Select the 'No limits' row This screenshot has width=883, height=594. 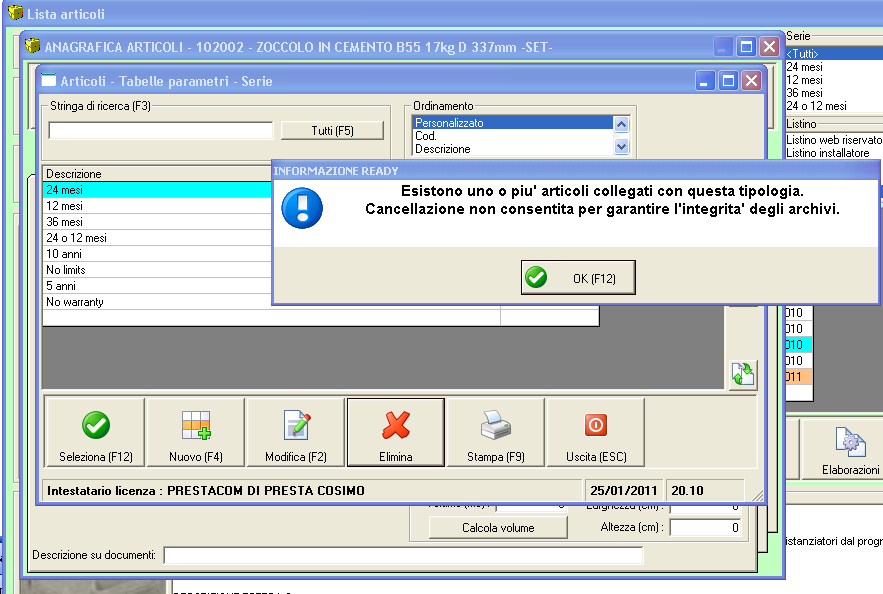click(157, 270)
